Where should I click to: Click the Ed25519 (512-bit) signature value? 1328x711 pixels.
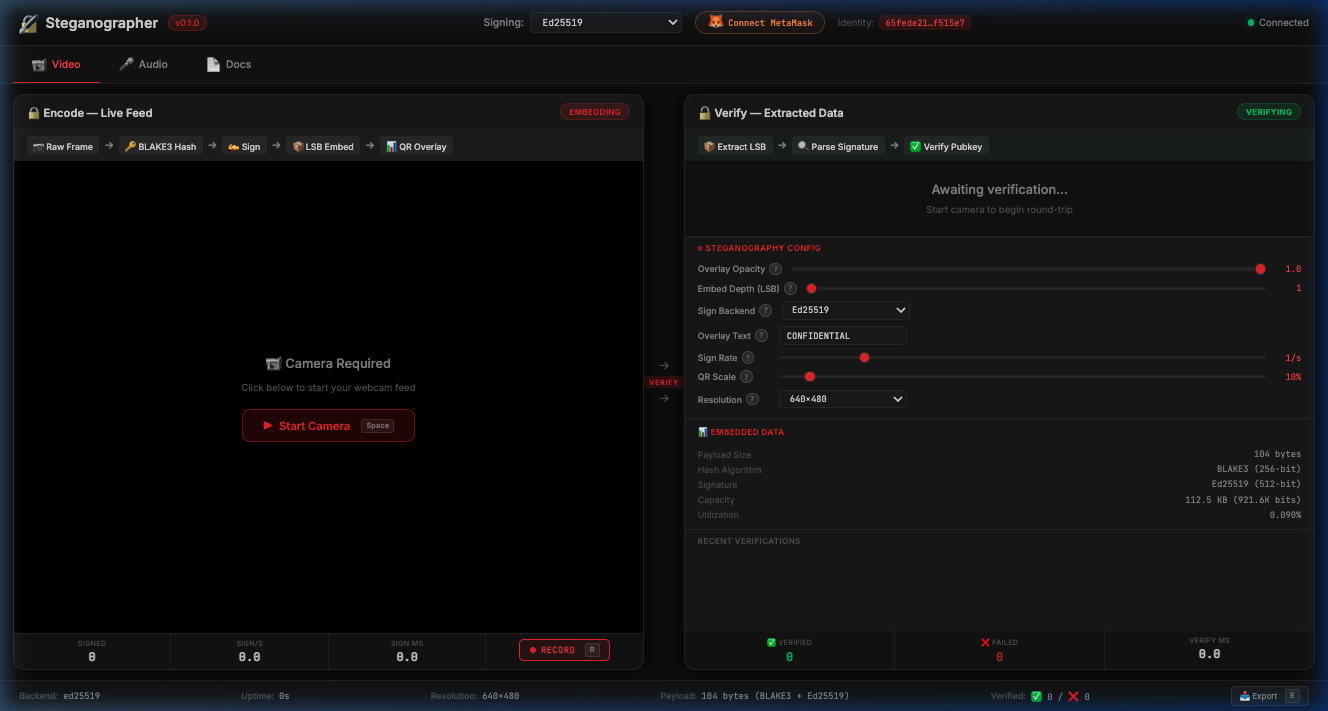1257,485
